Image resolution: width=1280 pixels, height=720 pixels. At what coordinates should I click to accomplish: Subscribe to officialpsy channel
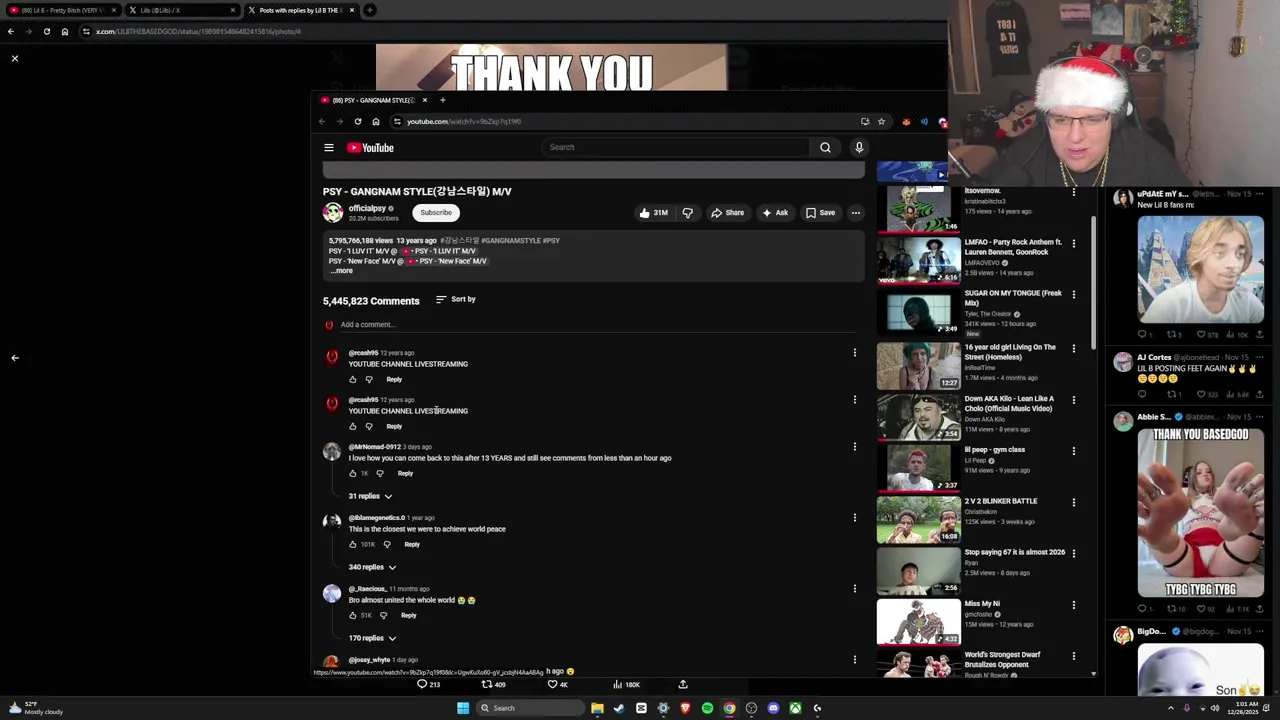click(x=436, y=212)
